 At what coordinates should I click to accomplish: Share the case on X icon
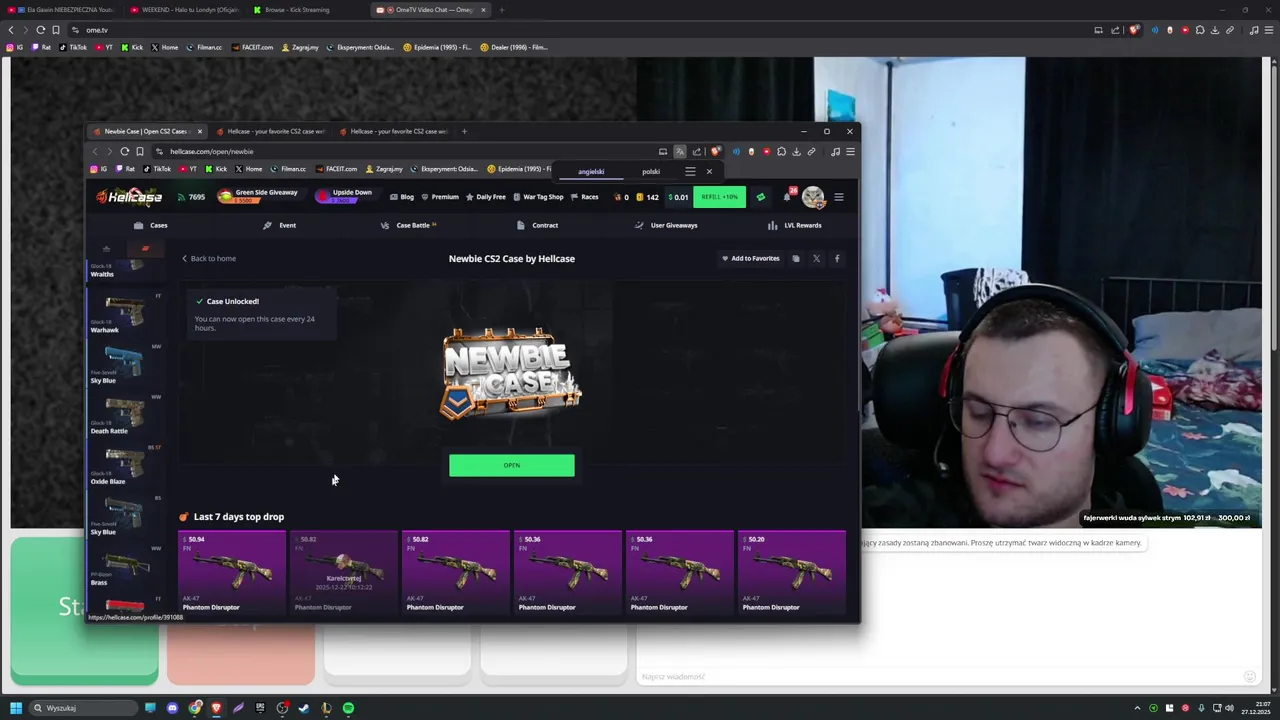pos(816,259)
